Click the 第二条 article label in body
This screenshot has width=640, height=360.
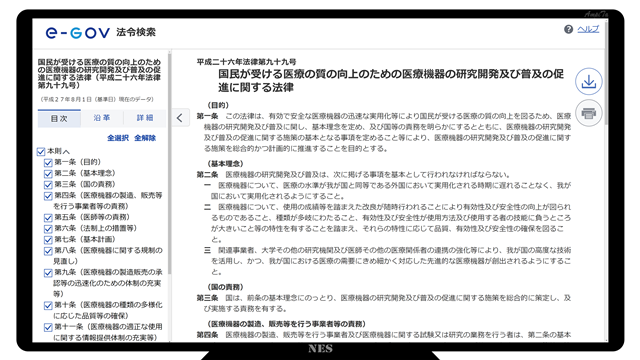[x=207, y=175]
